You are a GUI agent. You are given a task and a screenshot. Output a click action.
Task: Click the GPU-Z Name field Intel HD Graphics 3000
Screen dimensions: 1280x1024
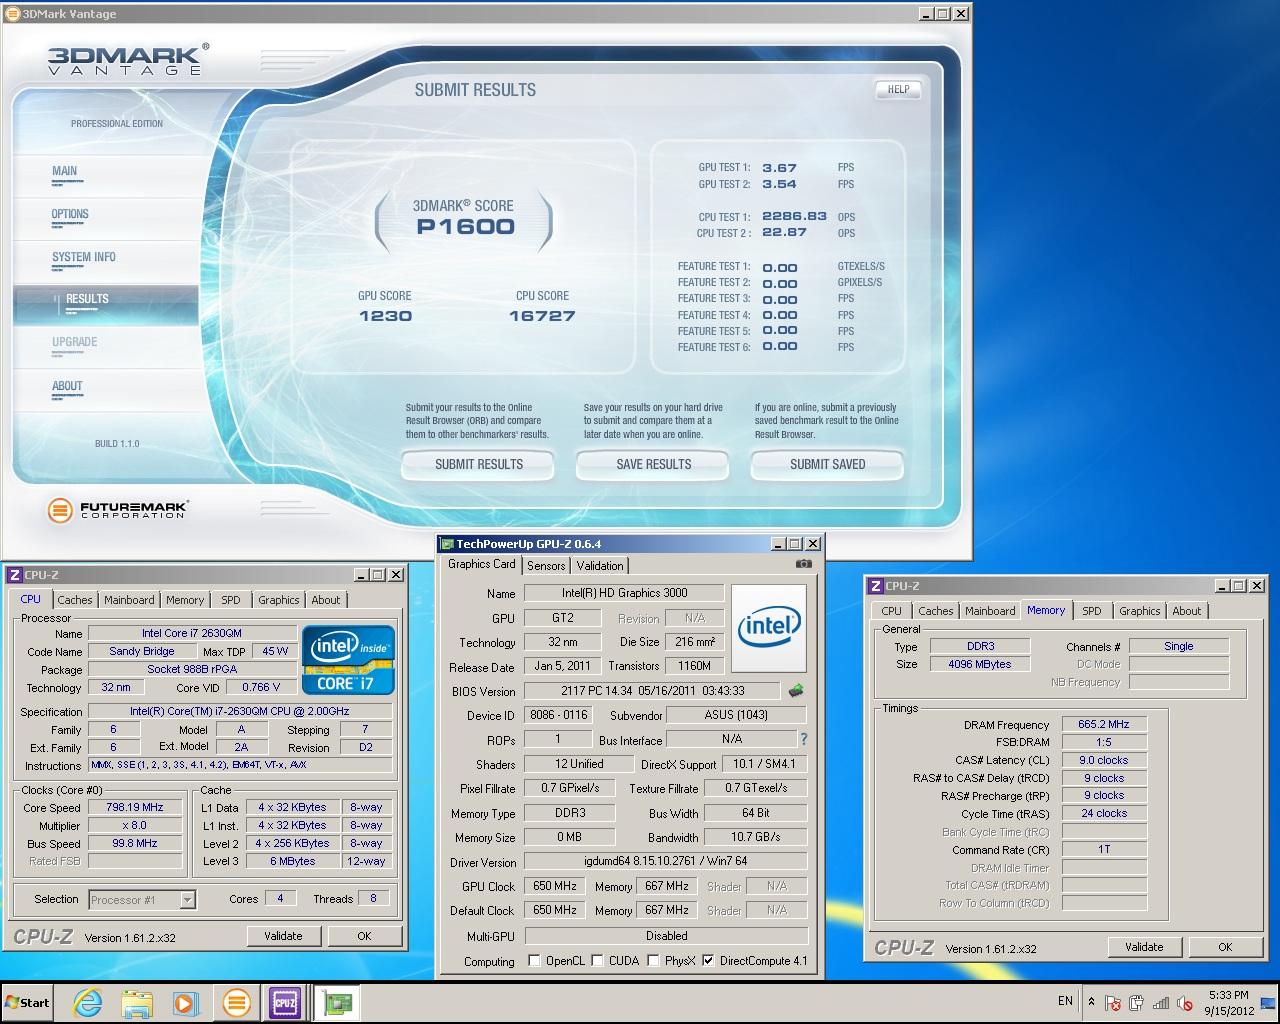[624, 593]
